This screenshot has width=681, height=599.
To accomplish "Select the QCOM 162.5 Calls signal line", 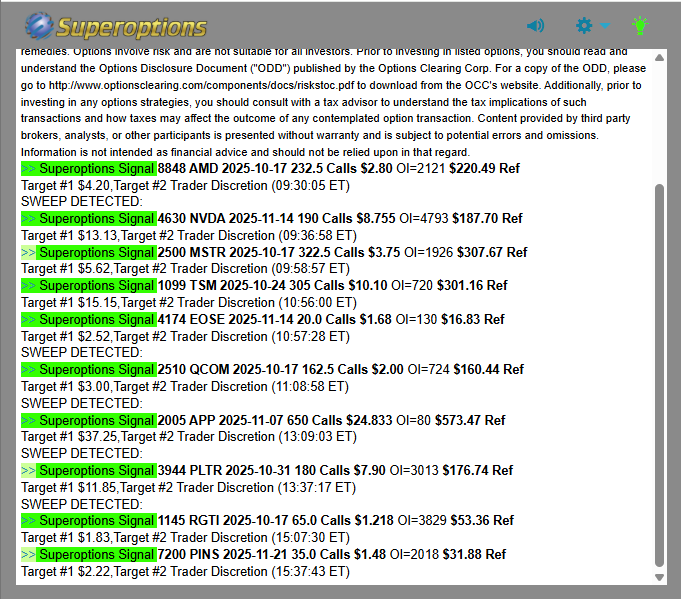I will click(x=340, y=369).
